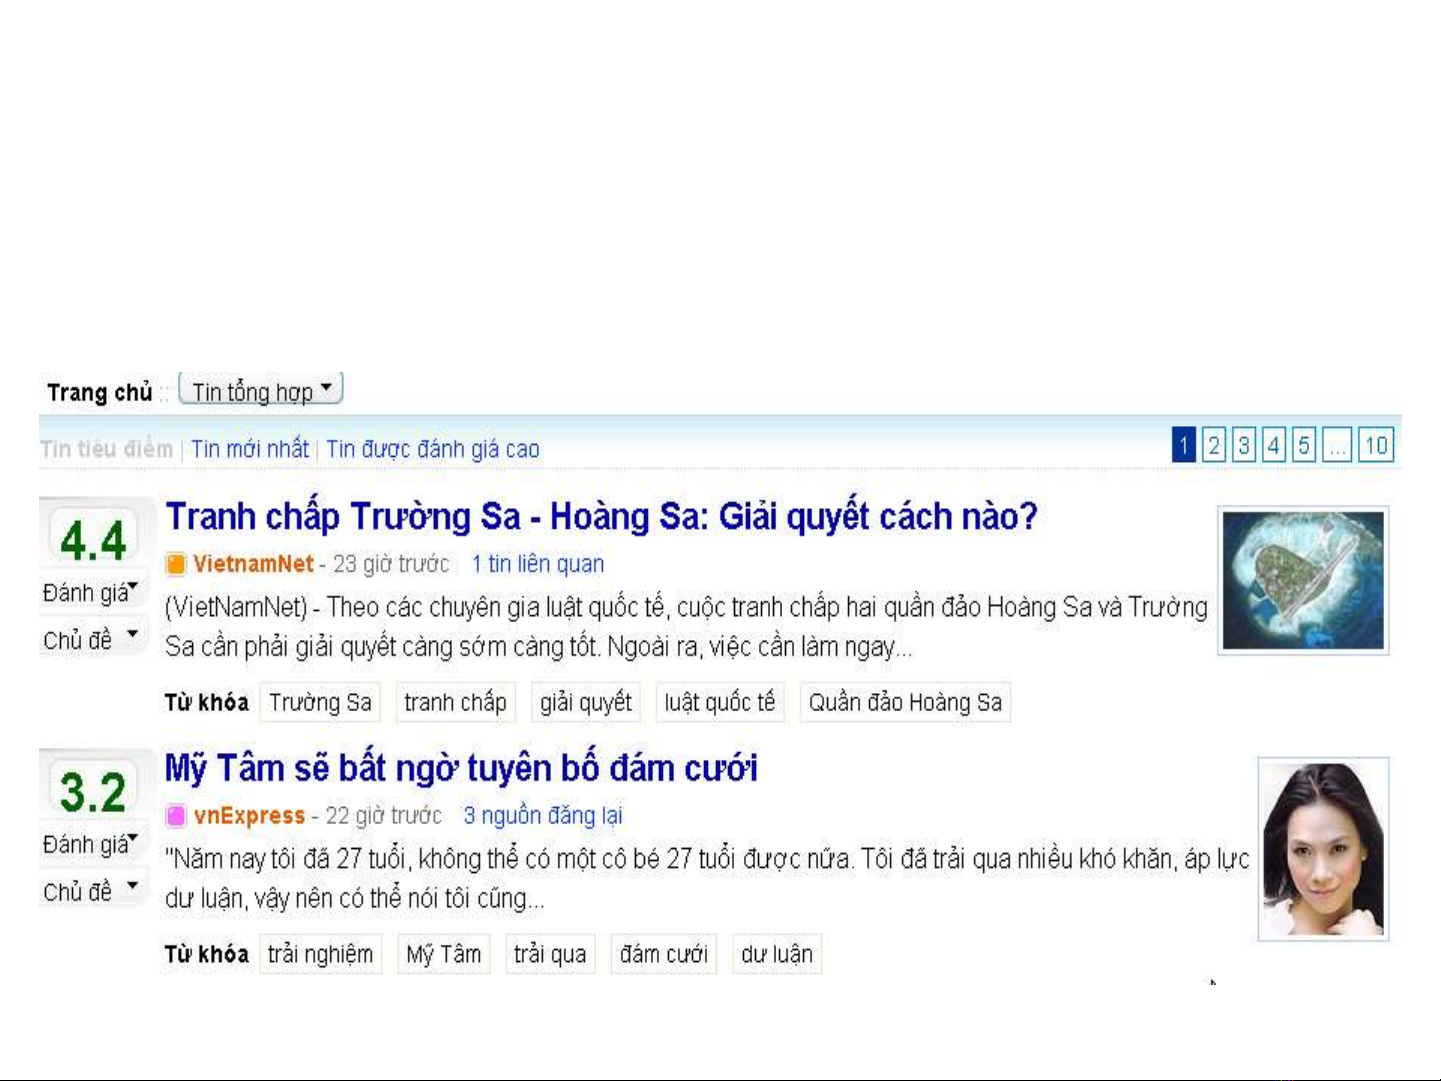This screenshot has height=1081, width=1441.
Task: Open the 3 nguồn đăng lại link
Action: pos(543,816)
